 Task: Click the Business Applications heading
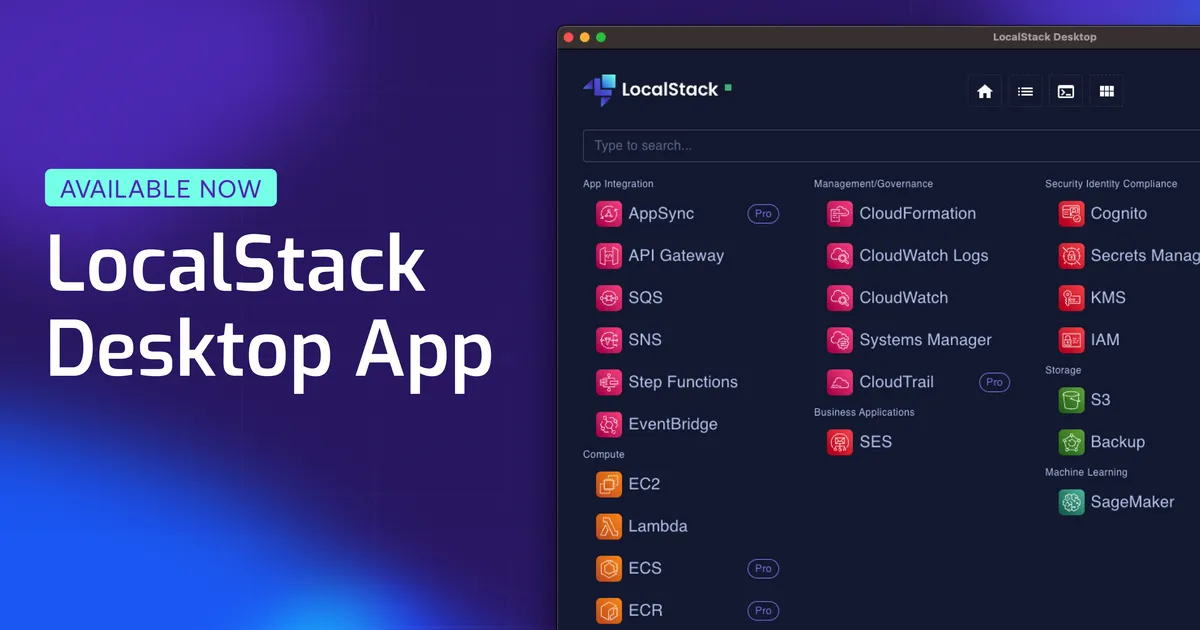(864, 412)
